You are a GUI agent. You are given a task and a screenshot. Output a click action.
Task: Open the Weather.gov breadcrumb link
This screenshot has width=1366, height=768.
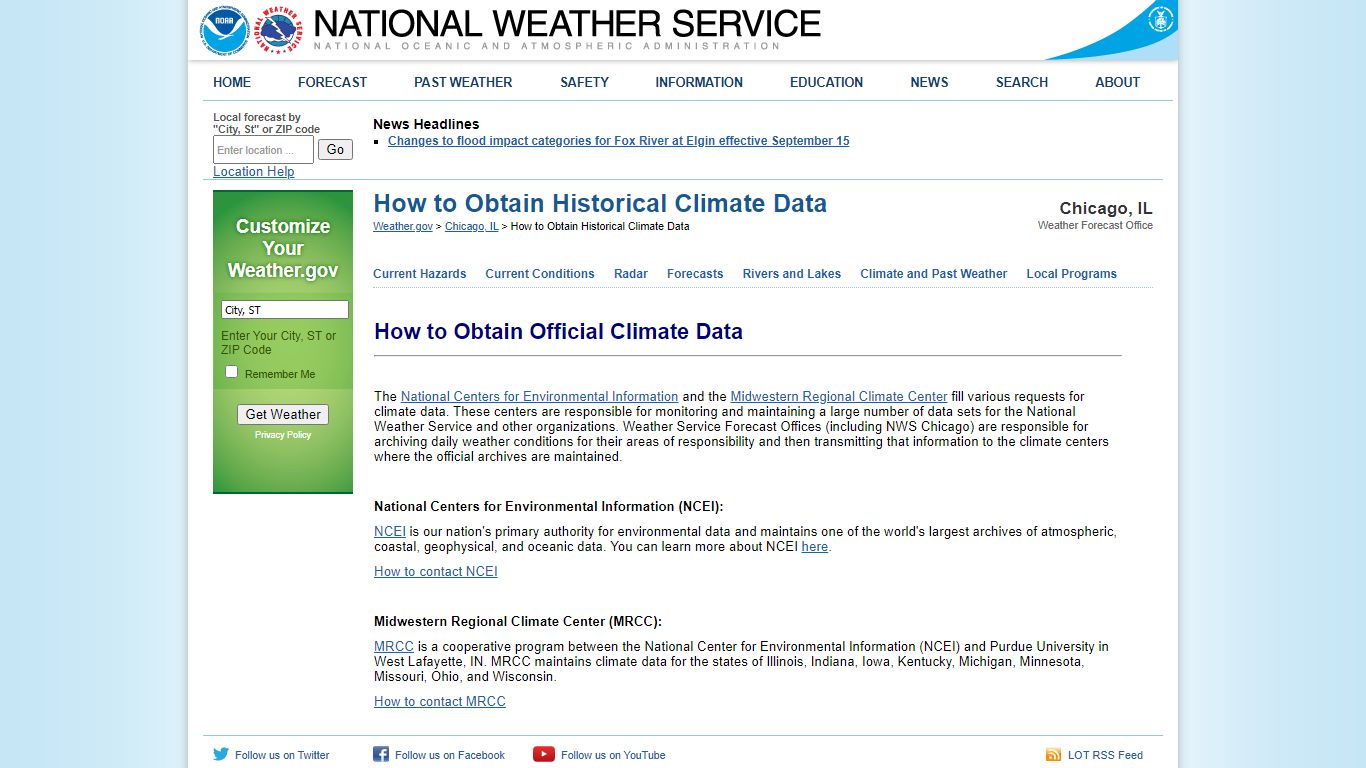(403, 226)
